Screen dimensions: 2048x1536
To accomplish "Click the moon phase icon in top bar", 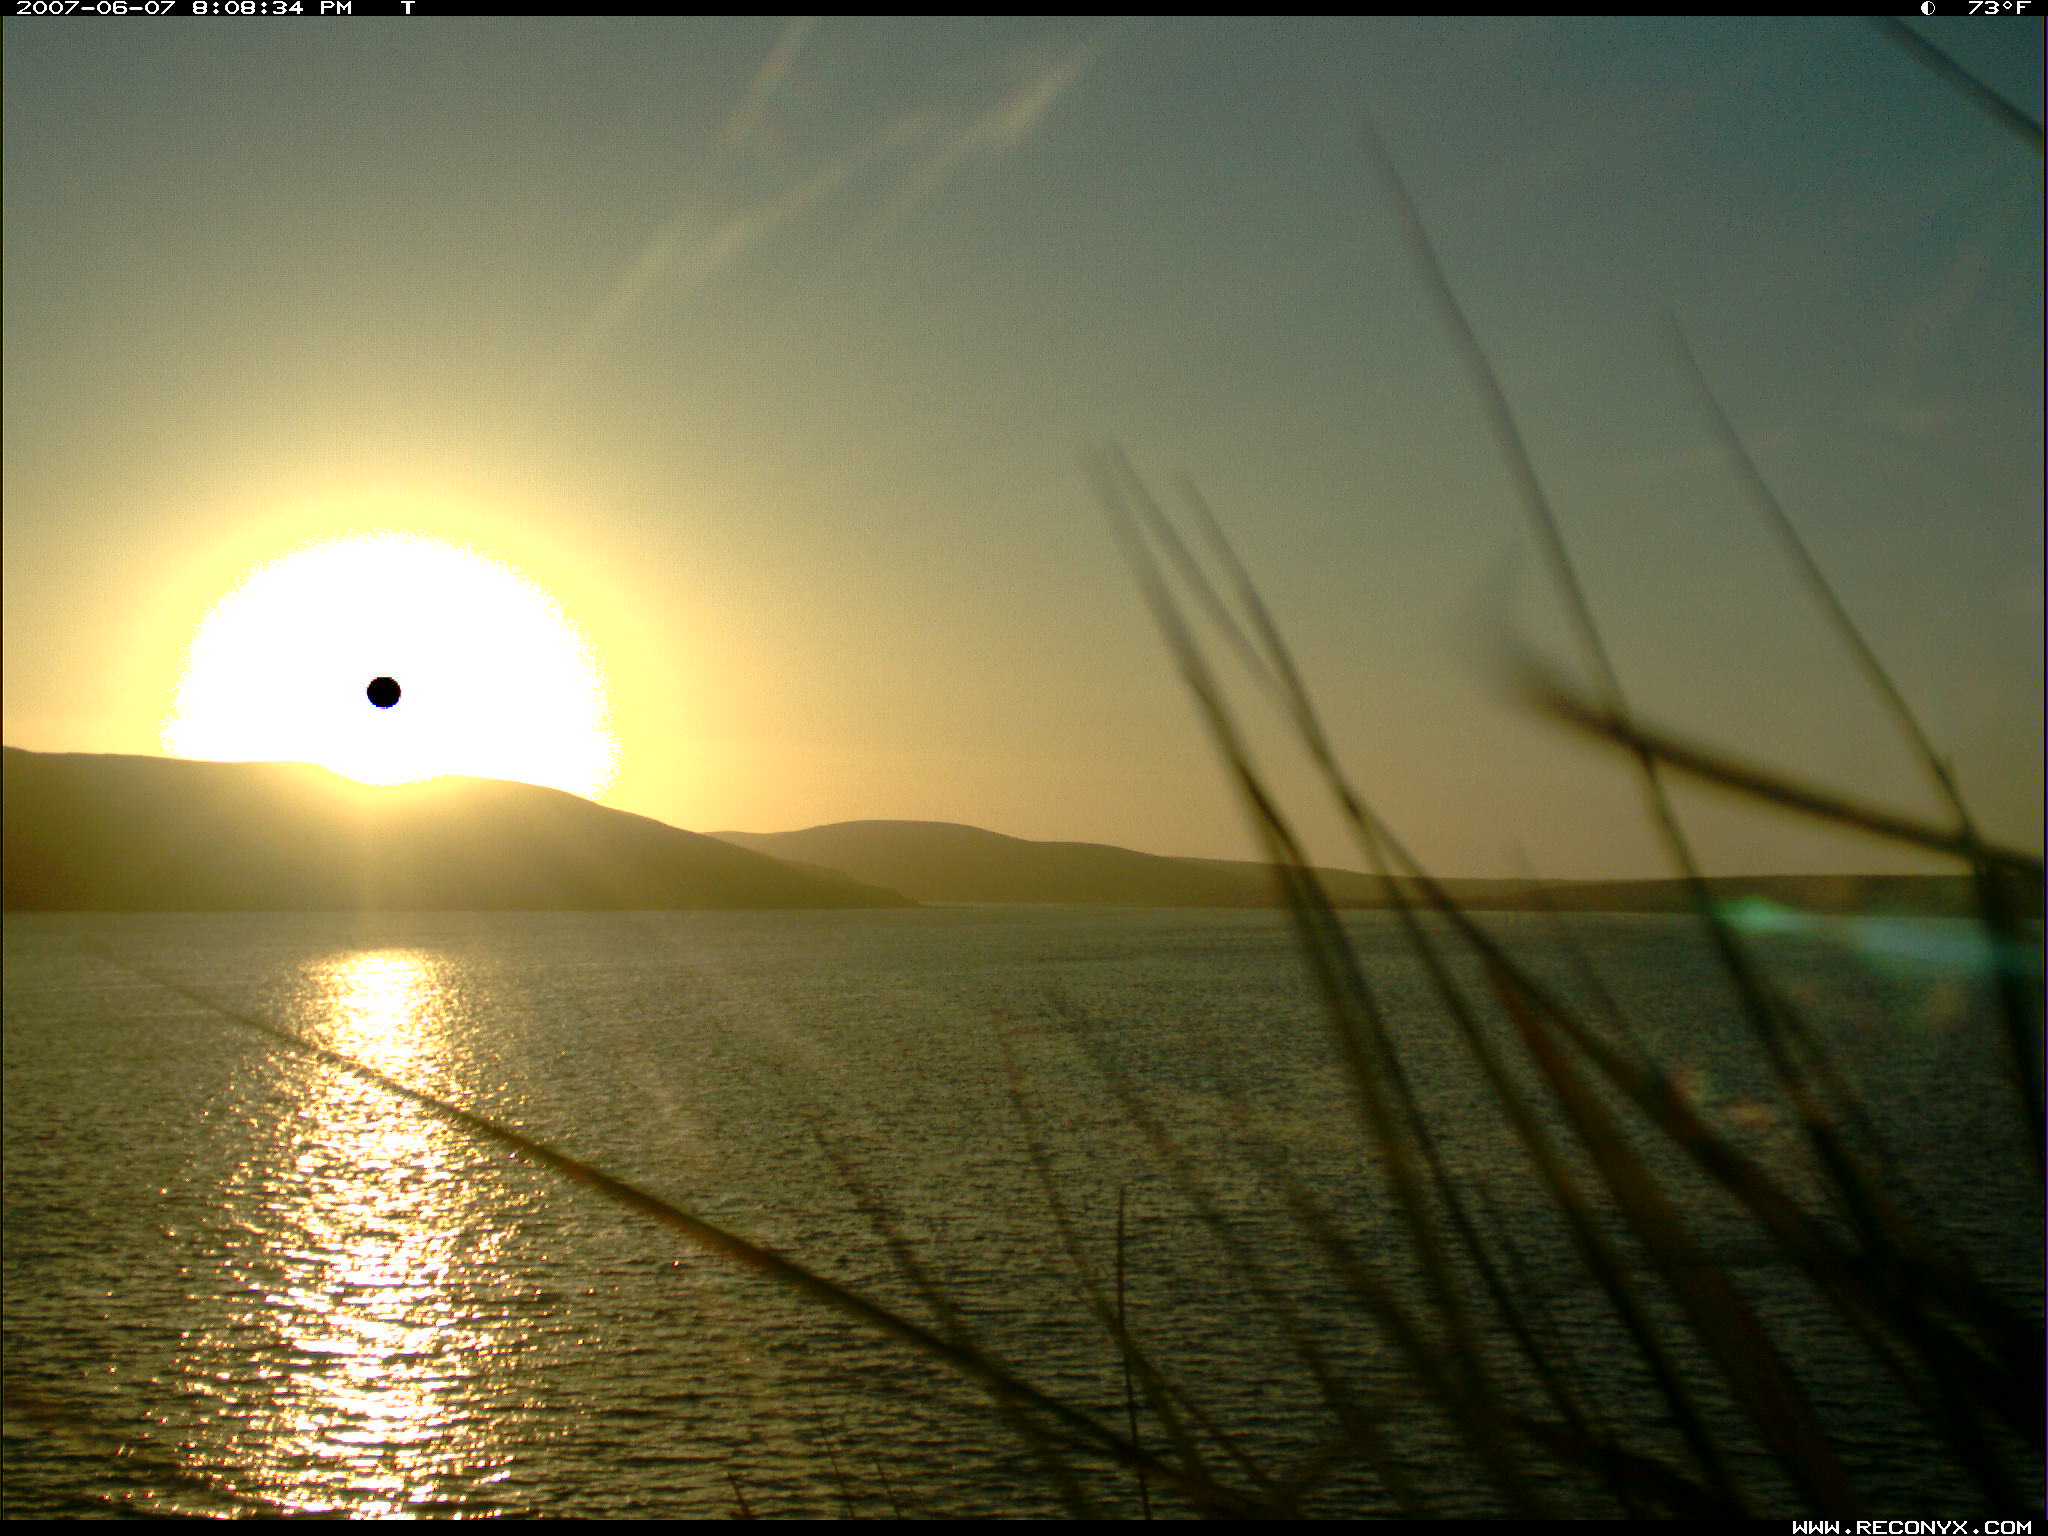I will pyautogui.click(x=1927, y=8).
